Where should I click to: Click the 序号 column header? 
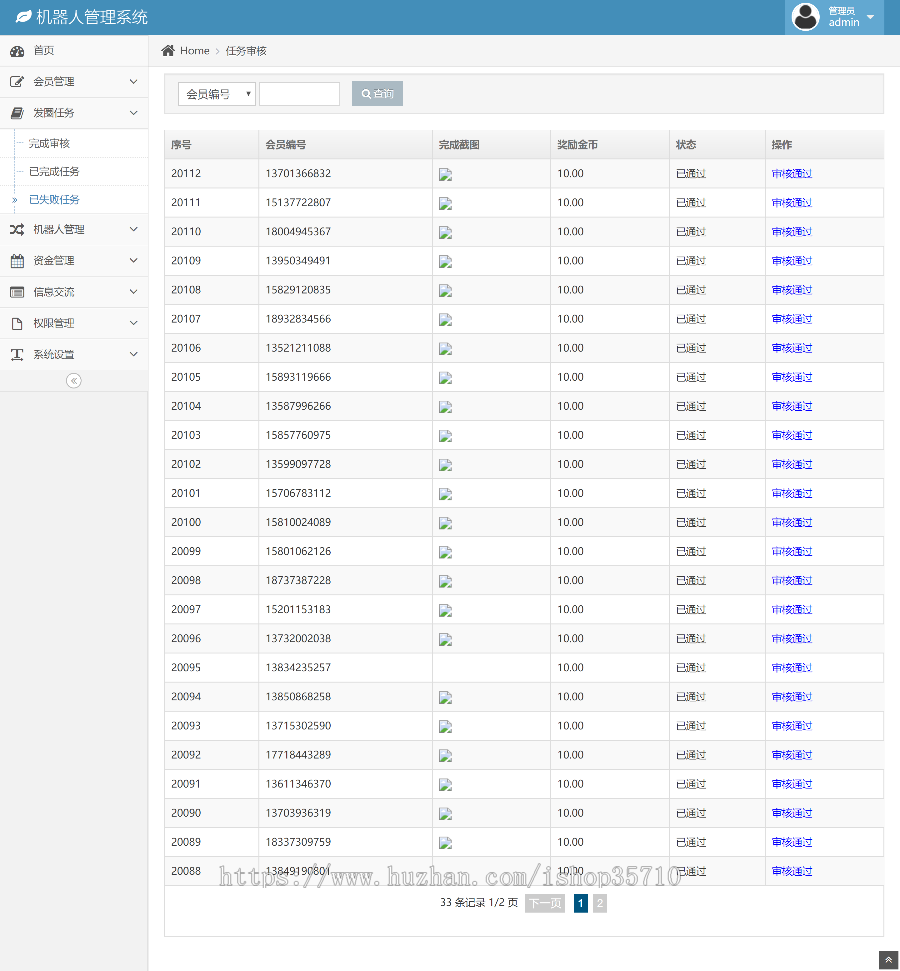tap(181, 145)
